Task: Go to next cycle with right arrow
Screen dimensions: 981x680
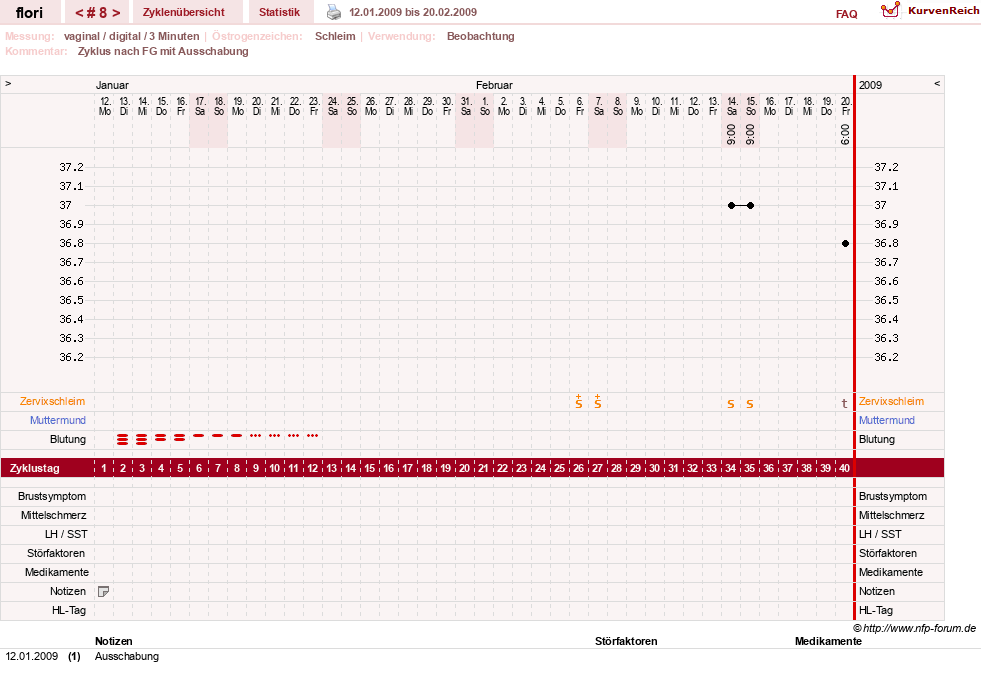Action: pyautogui.click(x=116, y=13)
